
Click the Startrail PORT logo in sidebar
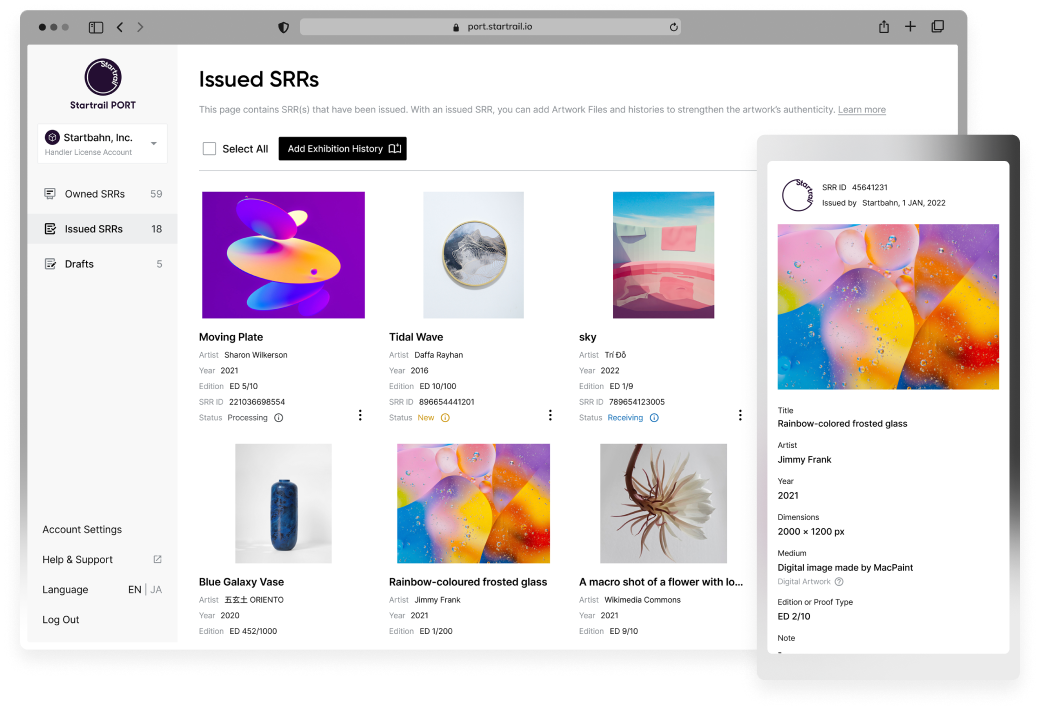(x=103, y=78)
